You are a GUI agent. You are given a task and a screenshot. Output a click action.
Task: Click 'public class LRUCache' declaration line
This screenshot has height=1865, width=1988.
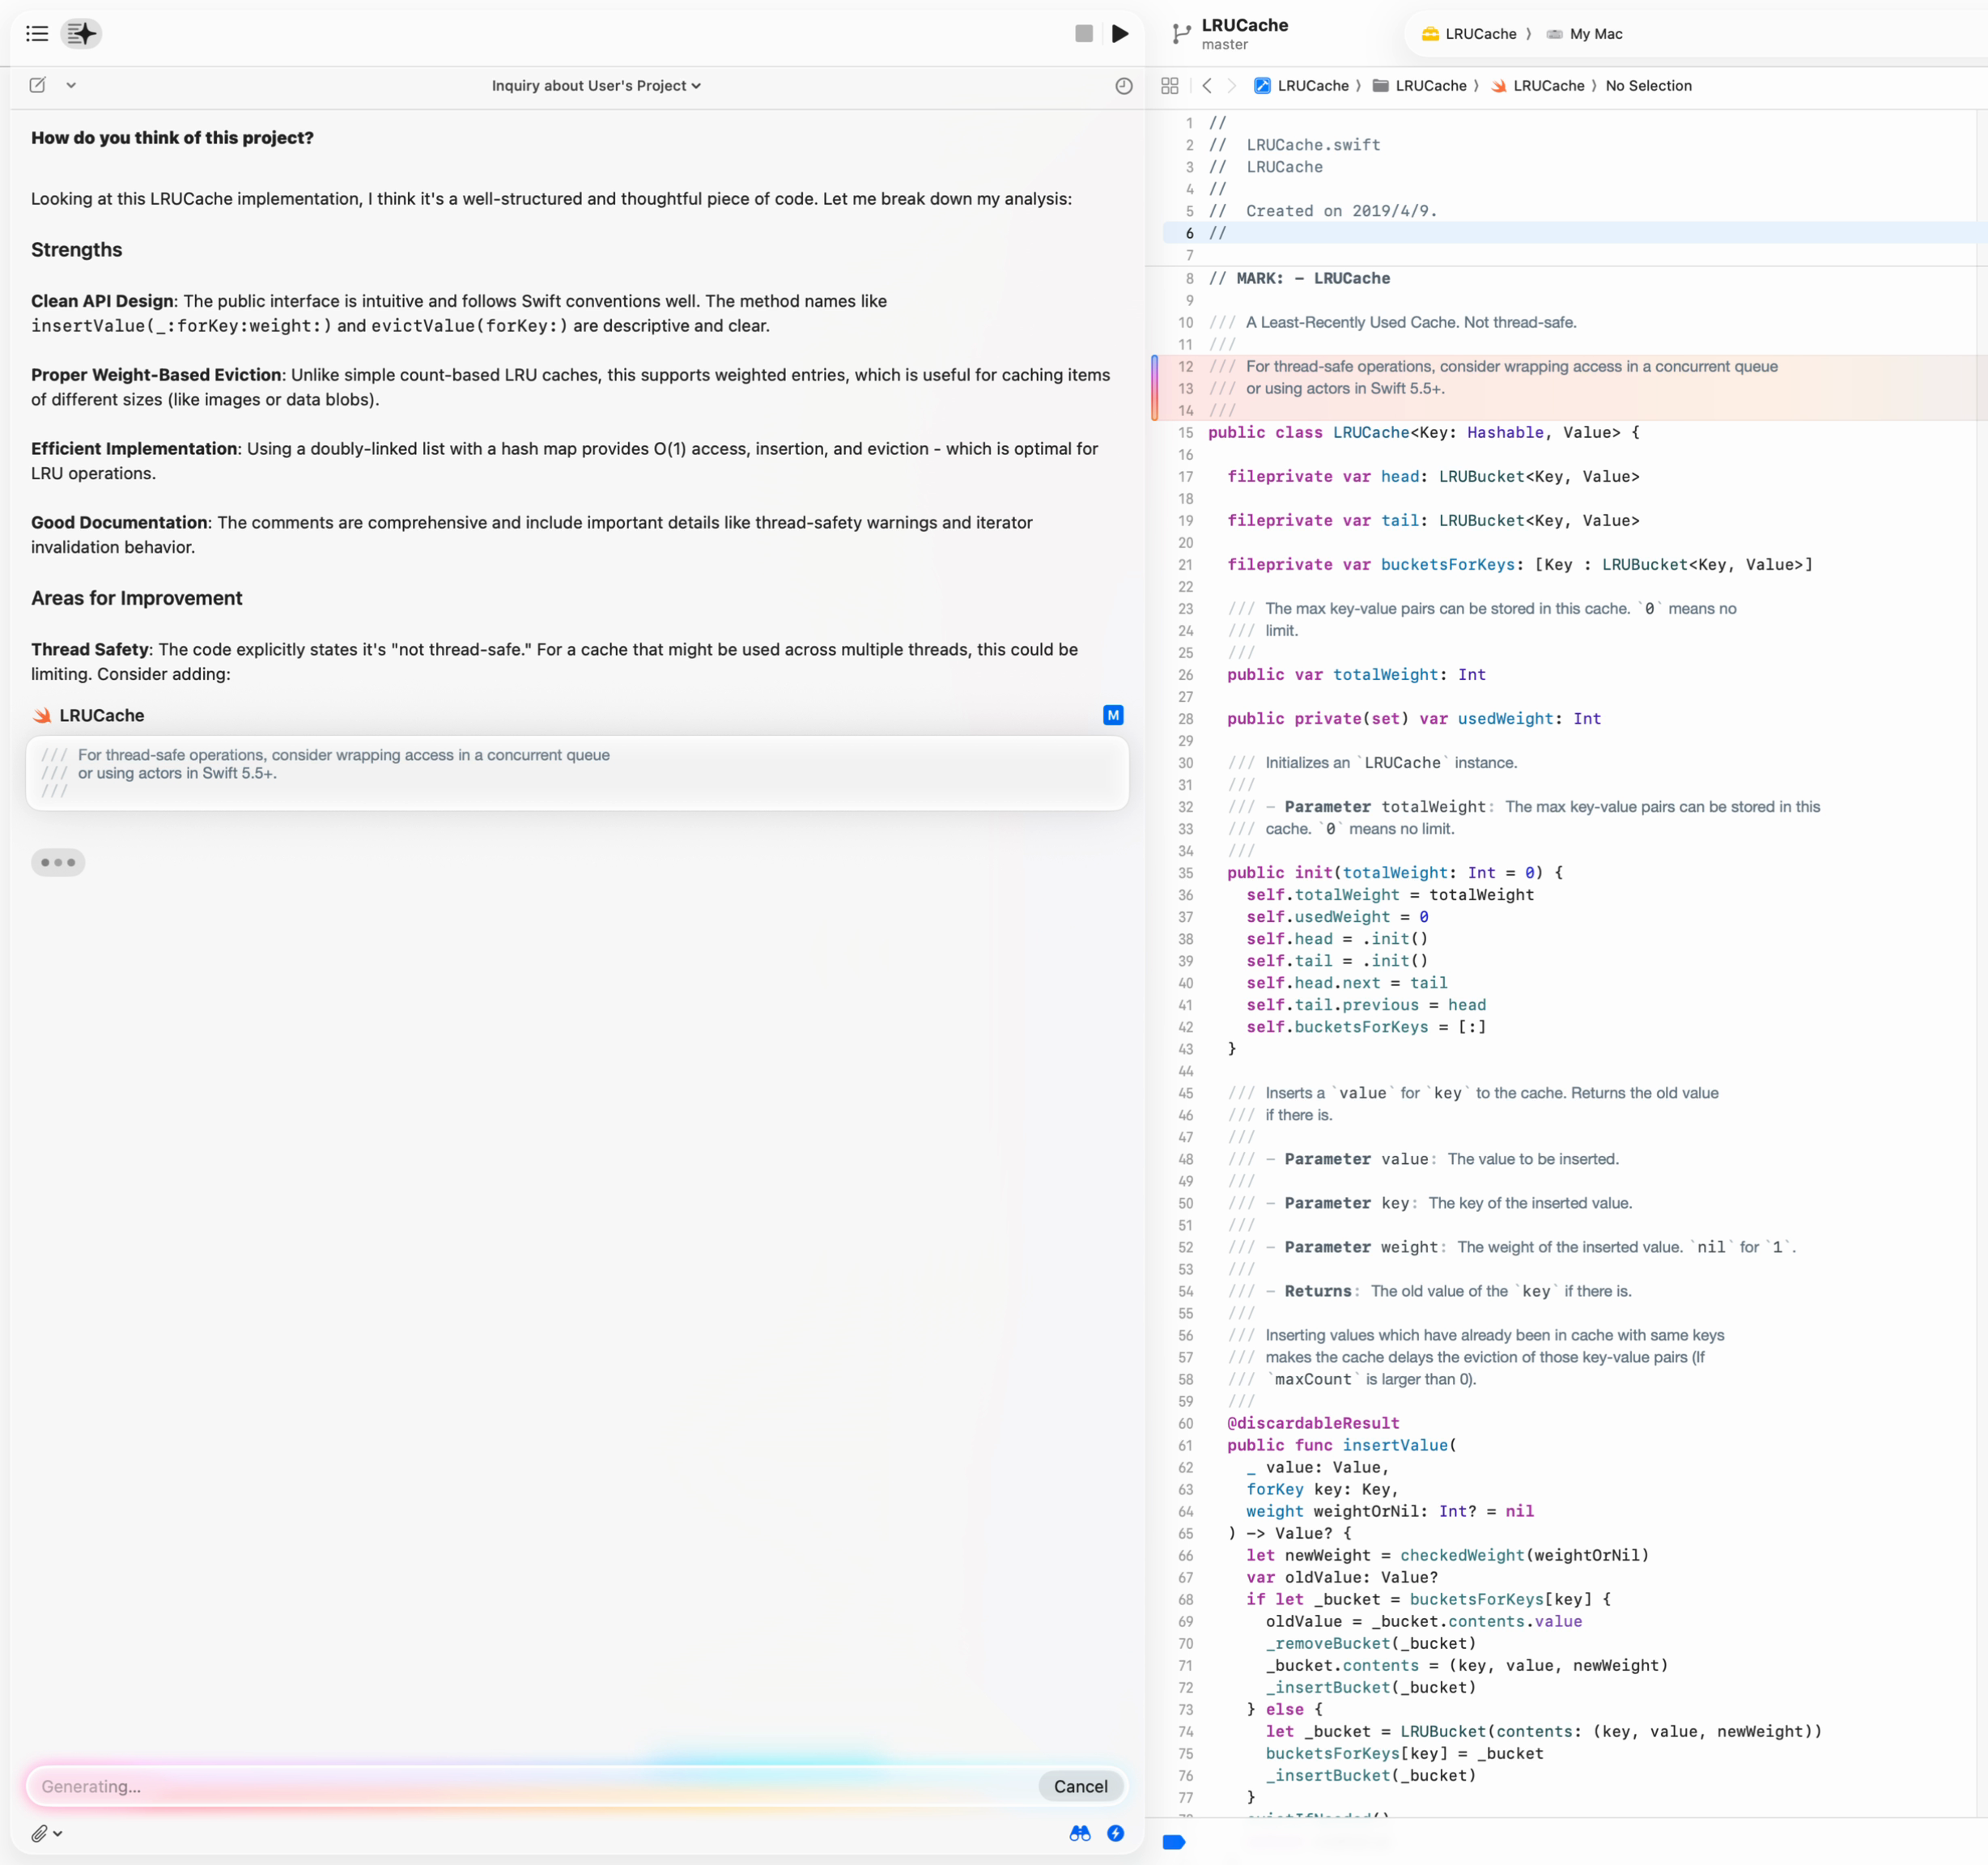(x=1423, y=433)
